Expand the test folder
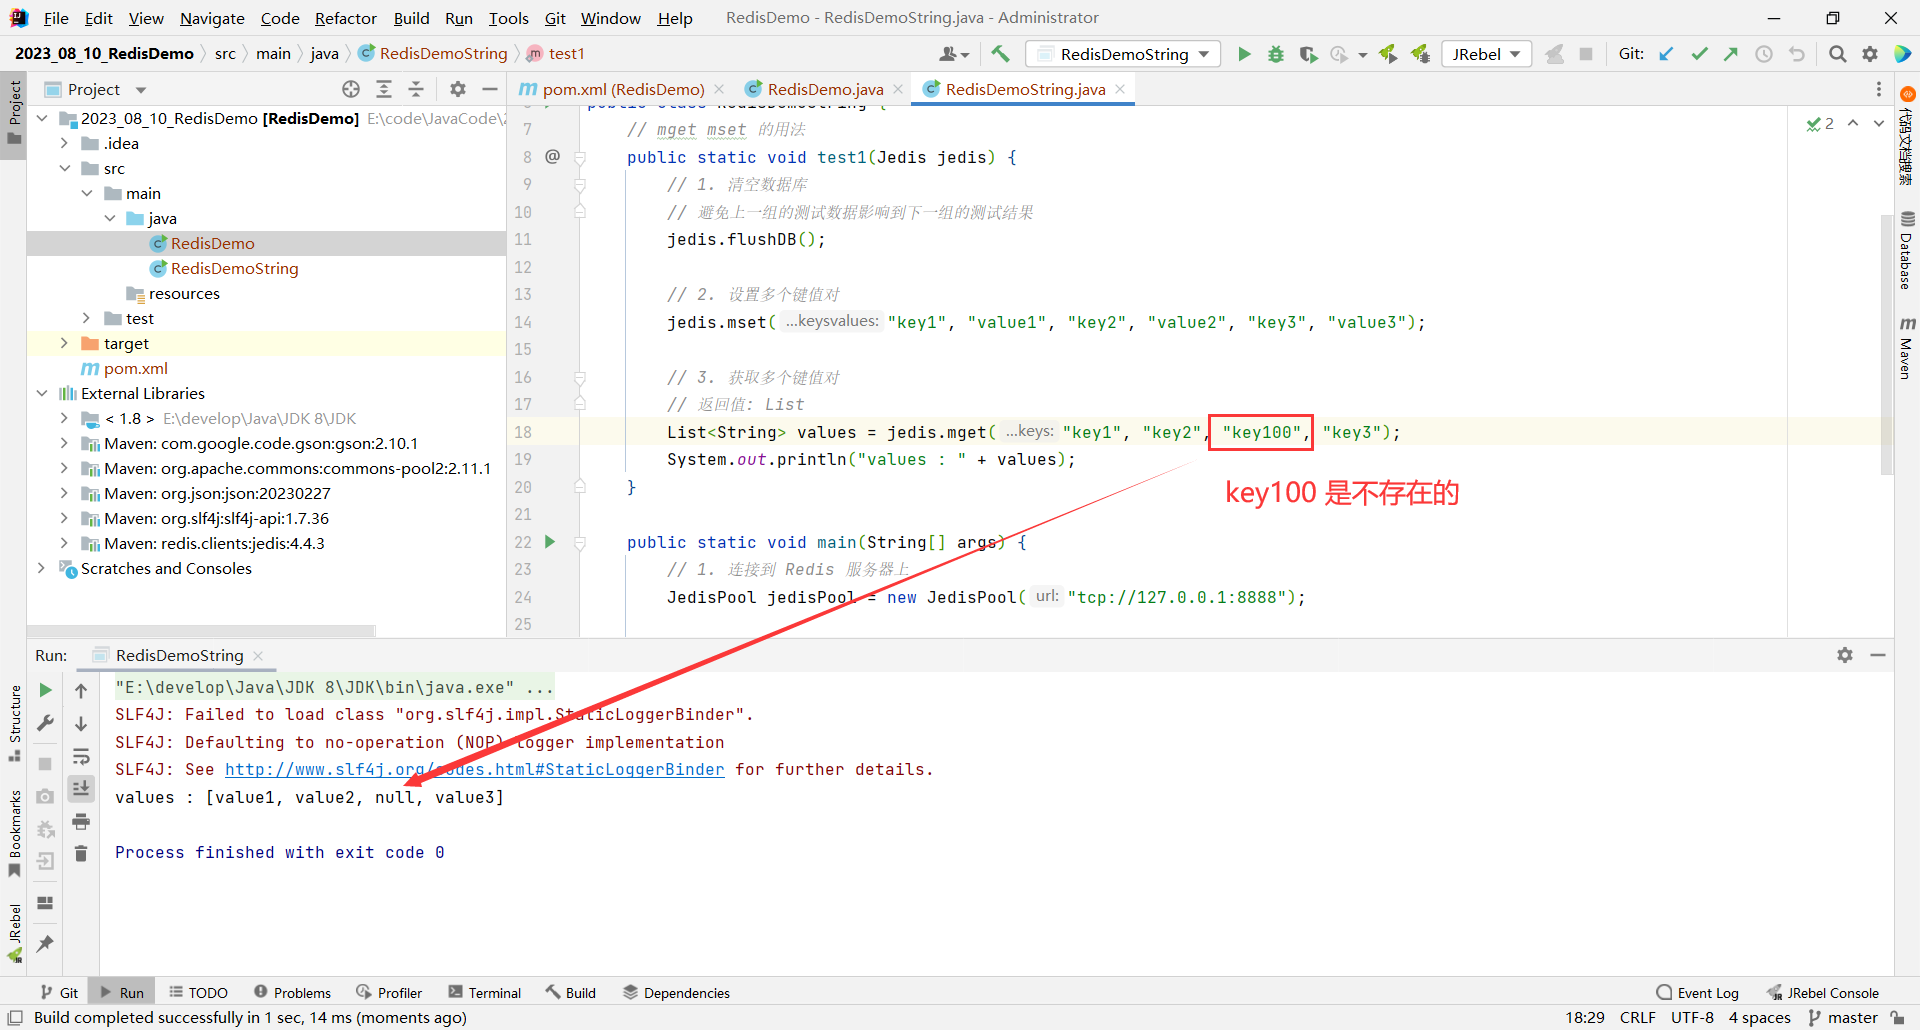The width and height of the screenshot is (1920, 1030). (87, 318)
